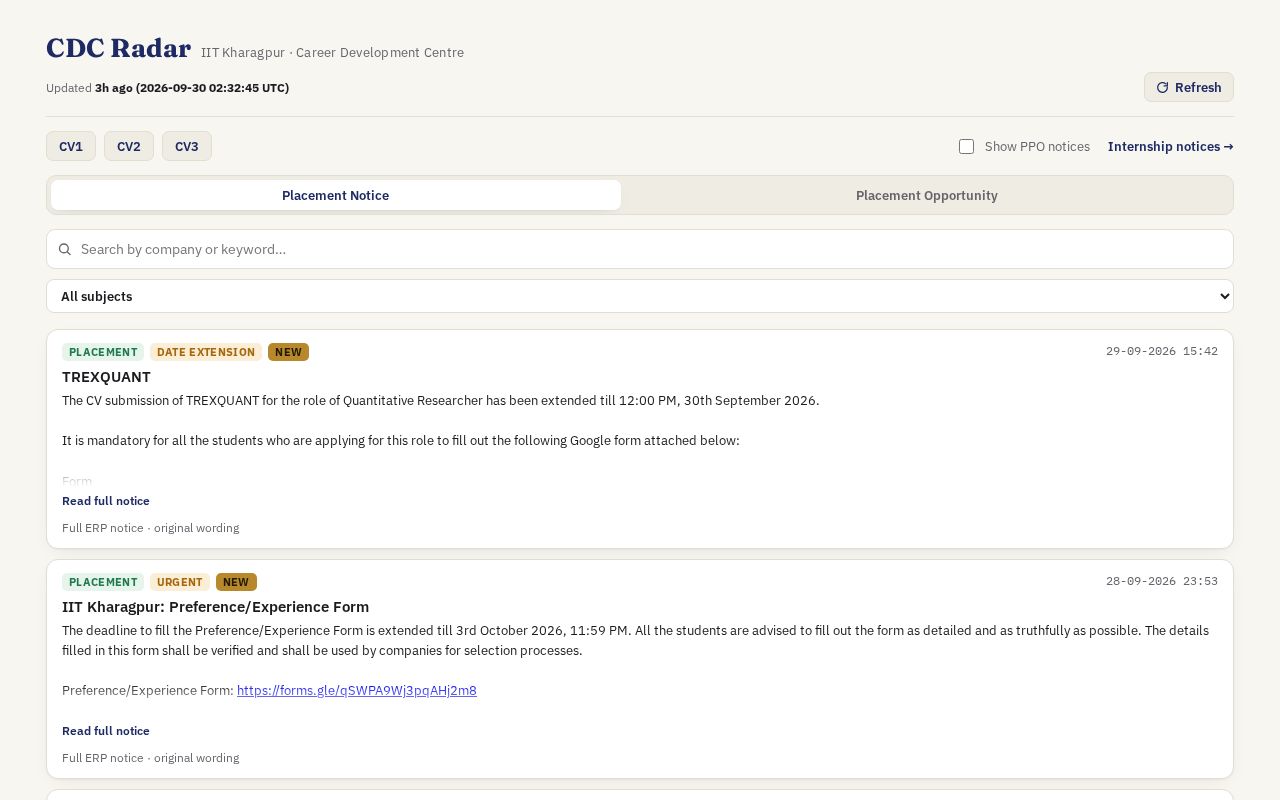Switch to Placement Opportunity tab

tap(926, 195)
